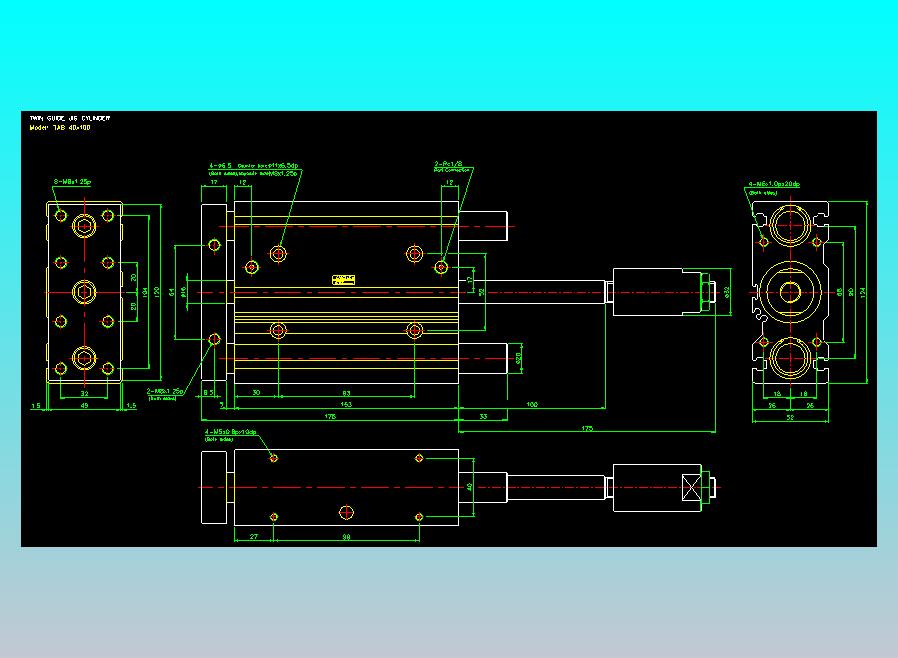Select the 8-M8x1.25p annotation on left view

(73, 181)
